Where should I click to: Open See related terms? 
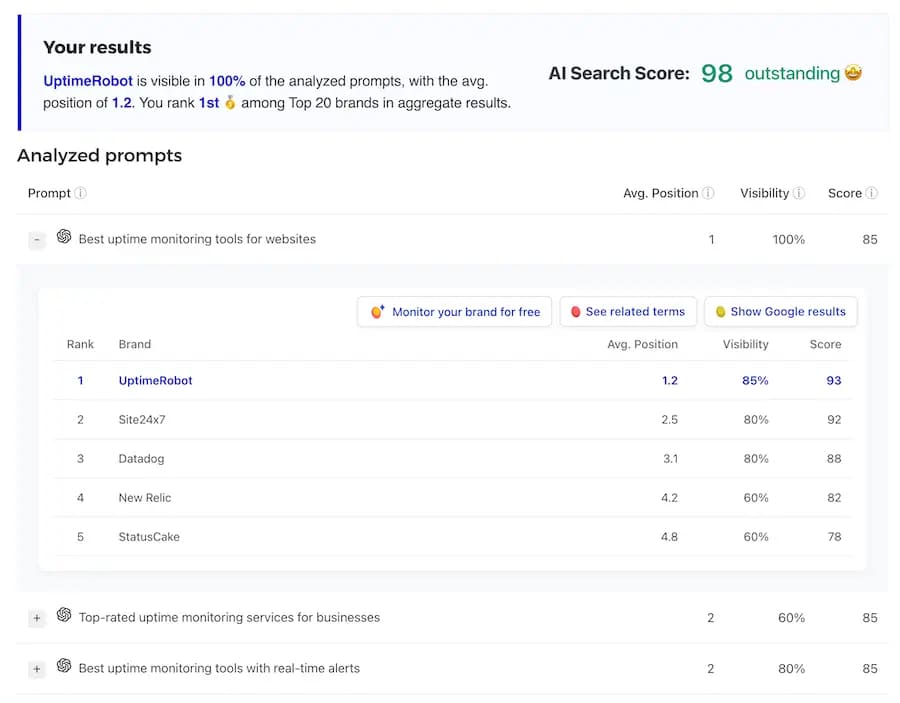pyautogui.click(x=628, y=312)
